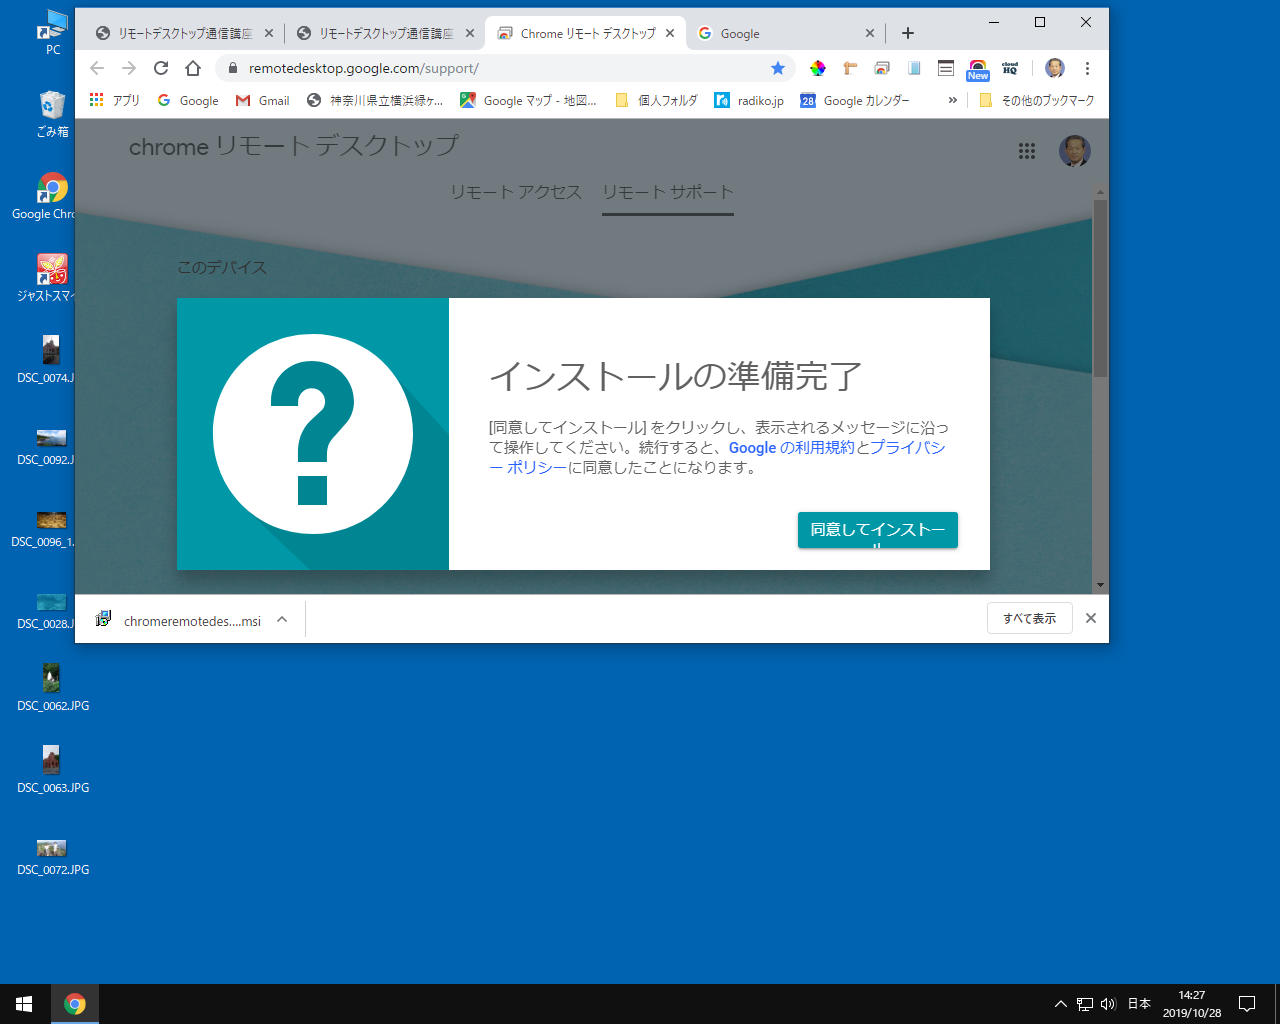The width and height of the screenshot is (1280, 1024).
Task: Click the Windows Start button
Action: [x=24, y=1004]
